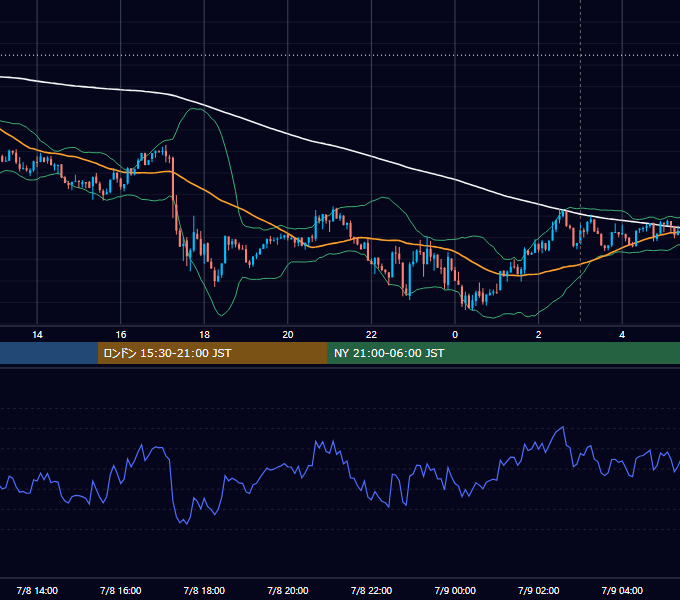Click the hour label 20 on price chart axis
This screenshot has height=600, width=680.
click(288, 335)
